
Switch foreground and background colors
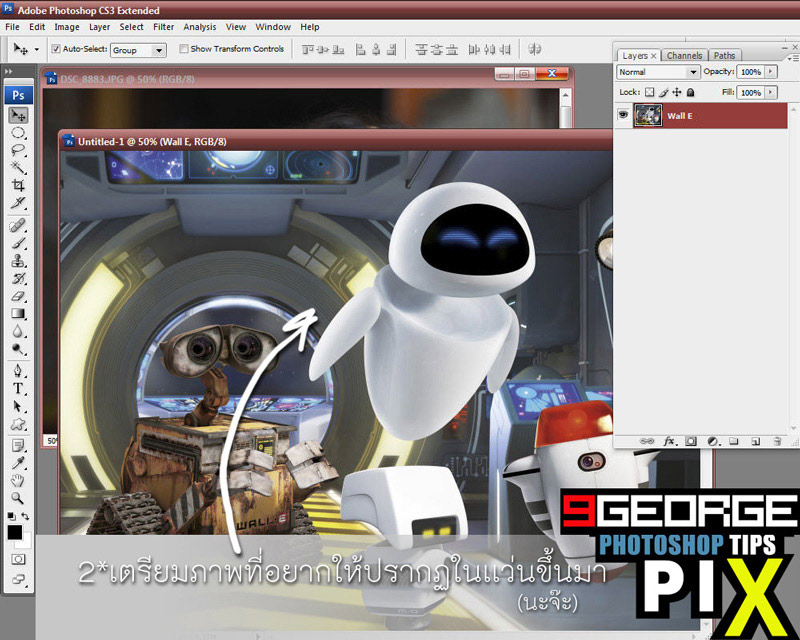click(25, 516)
